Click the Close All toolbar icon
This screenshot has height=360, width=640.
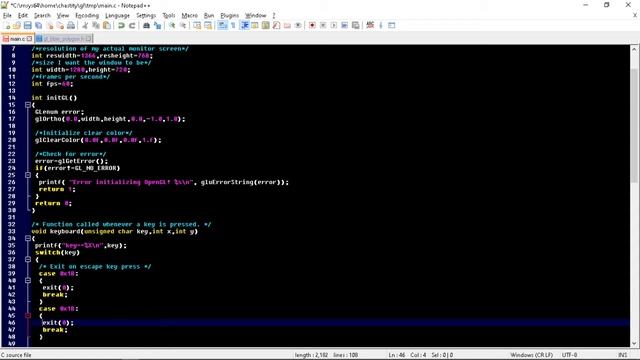(x=60, y=25)
